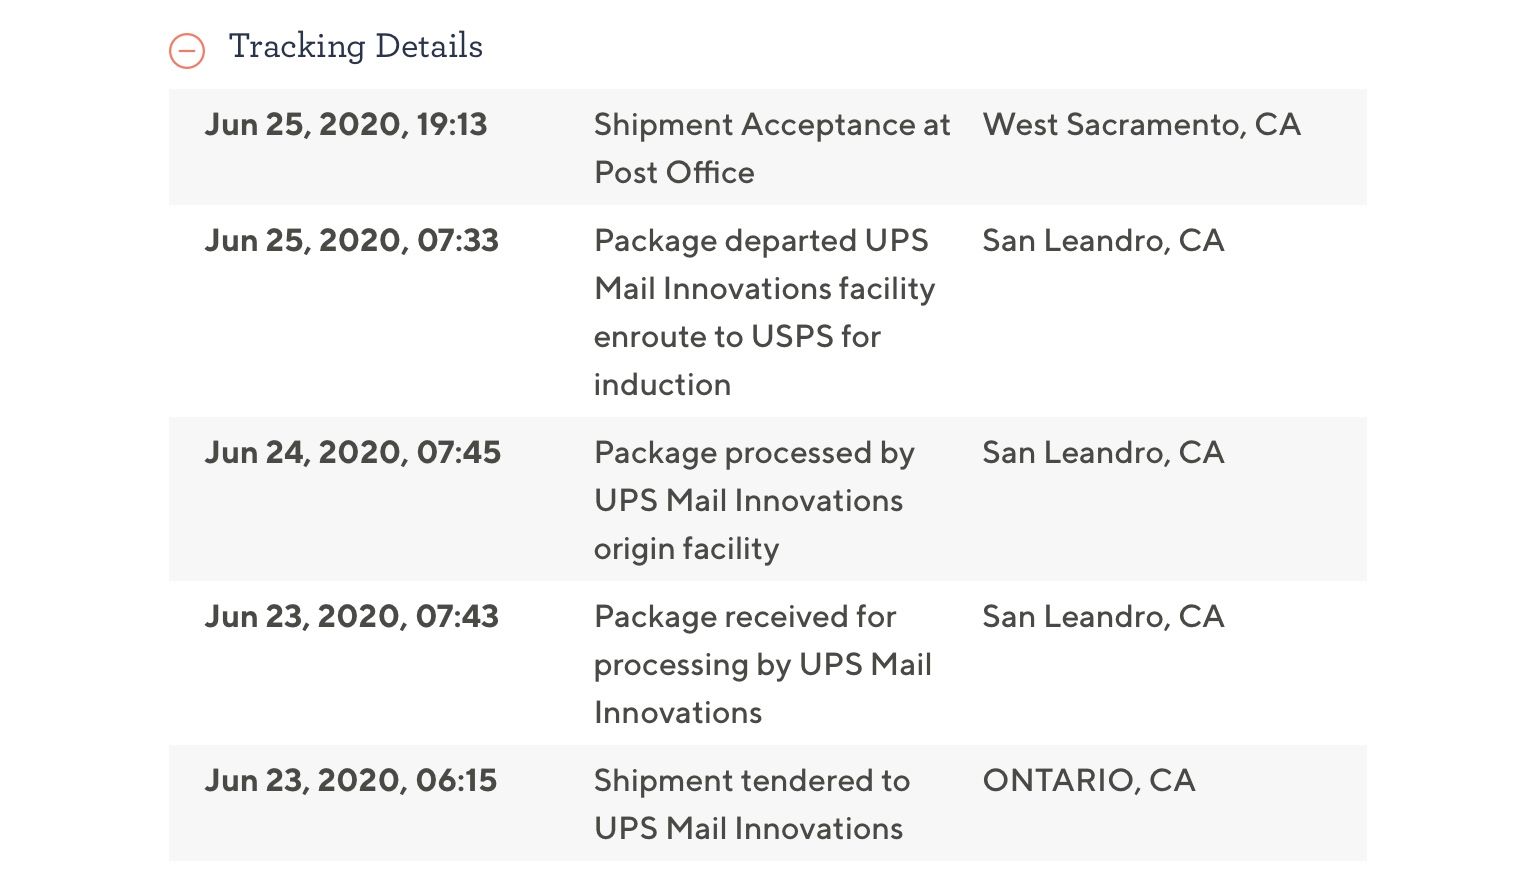Click San Leandro, CA in the 07:43 row
1536x885 pixels.
[x=1103, y=617]
